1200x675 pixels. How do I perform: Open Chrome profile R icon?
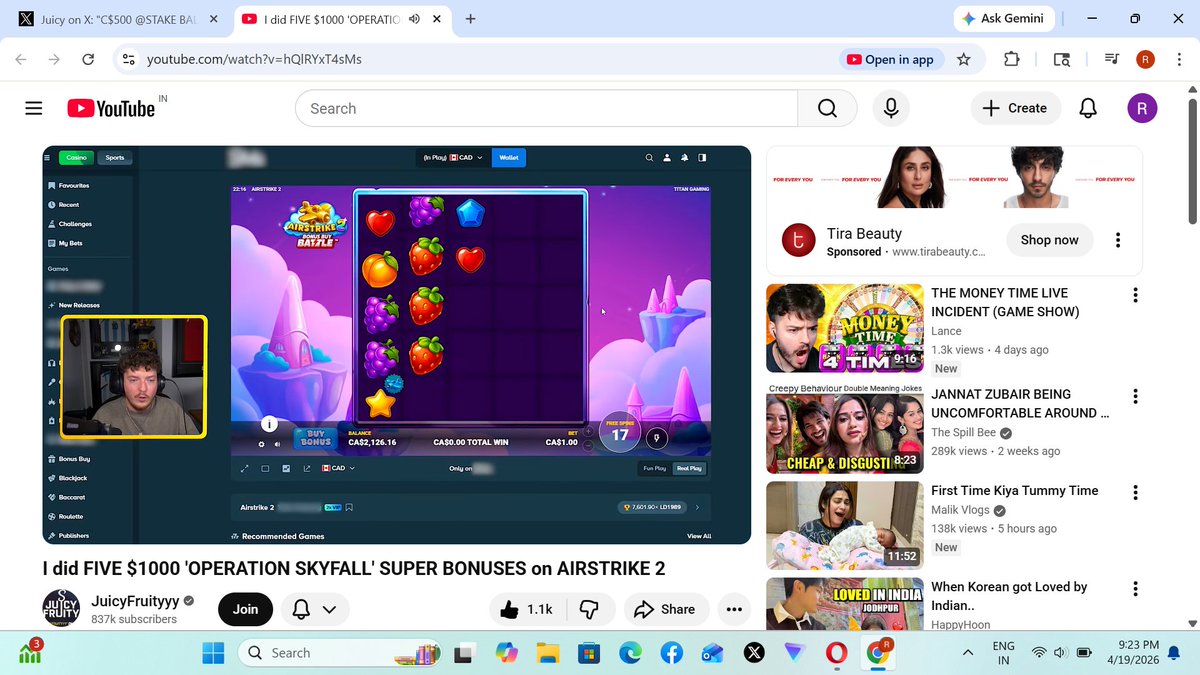point(1145,59)
